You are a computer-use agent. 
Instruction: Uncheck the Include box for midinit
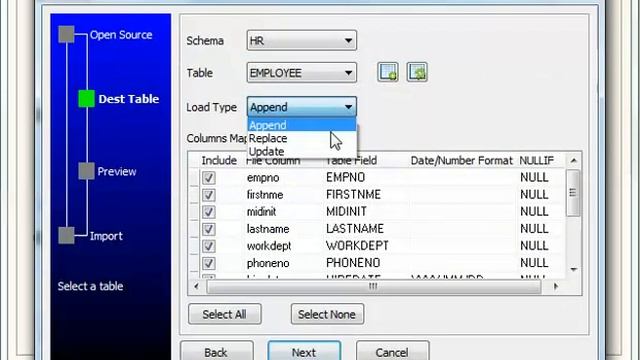point(209,212)
